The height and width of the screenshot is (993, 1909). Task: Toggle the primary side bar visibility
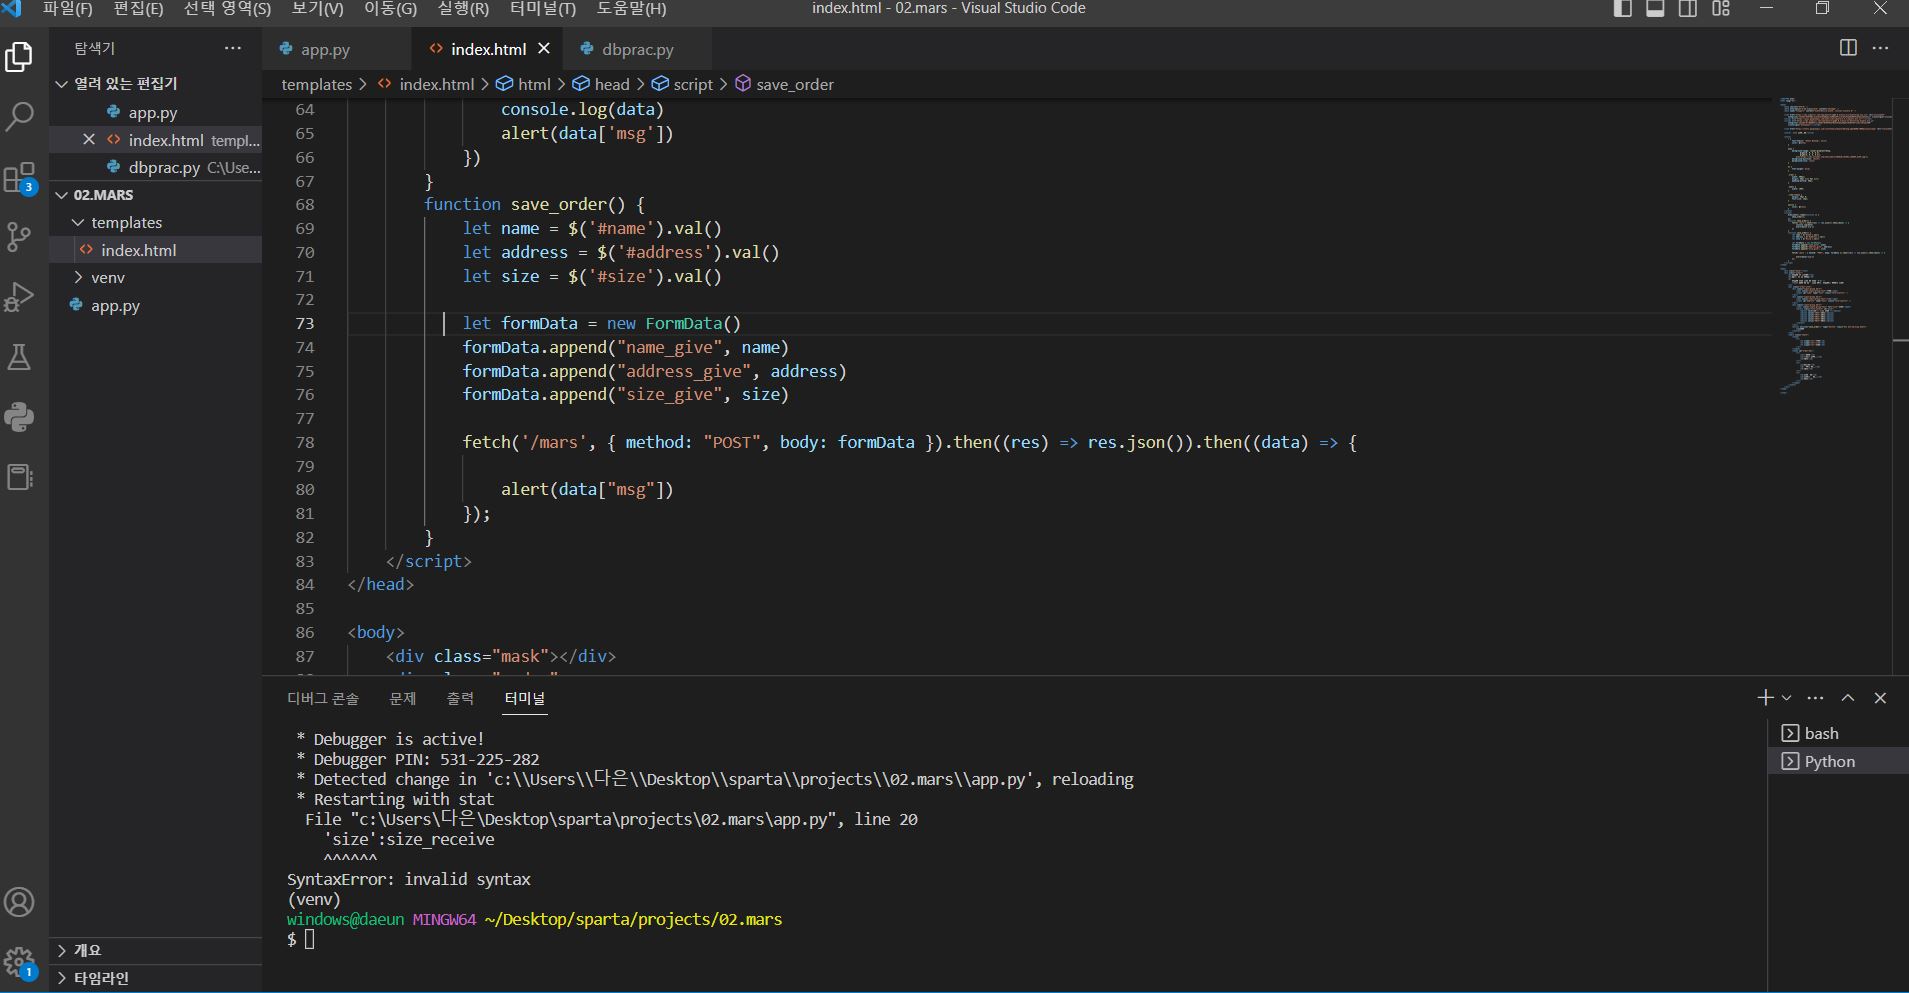(1623, 9)
